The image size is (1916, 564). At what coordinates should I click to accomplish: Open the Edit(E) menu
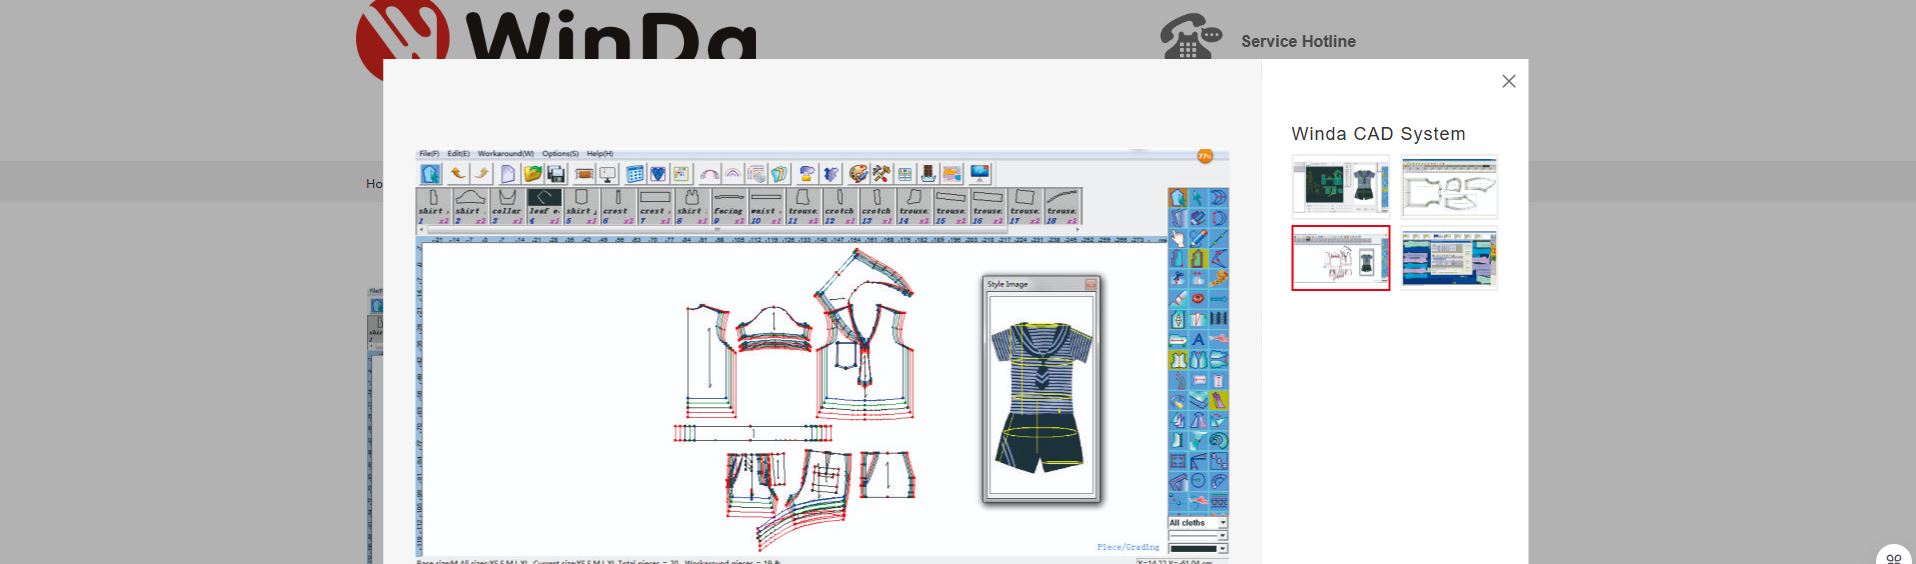coord(458,154)
